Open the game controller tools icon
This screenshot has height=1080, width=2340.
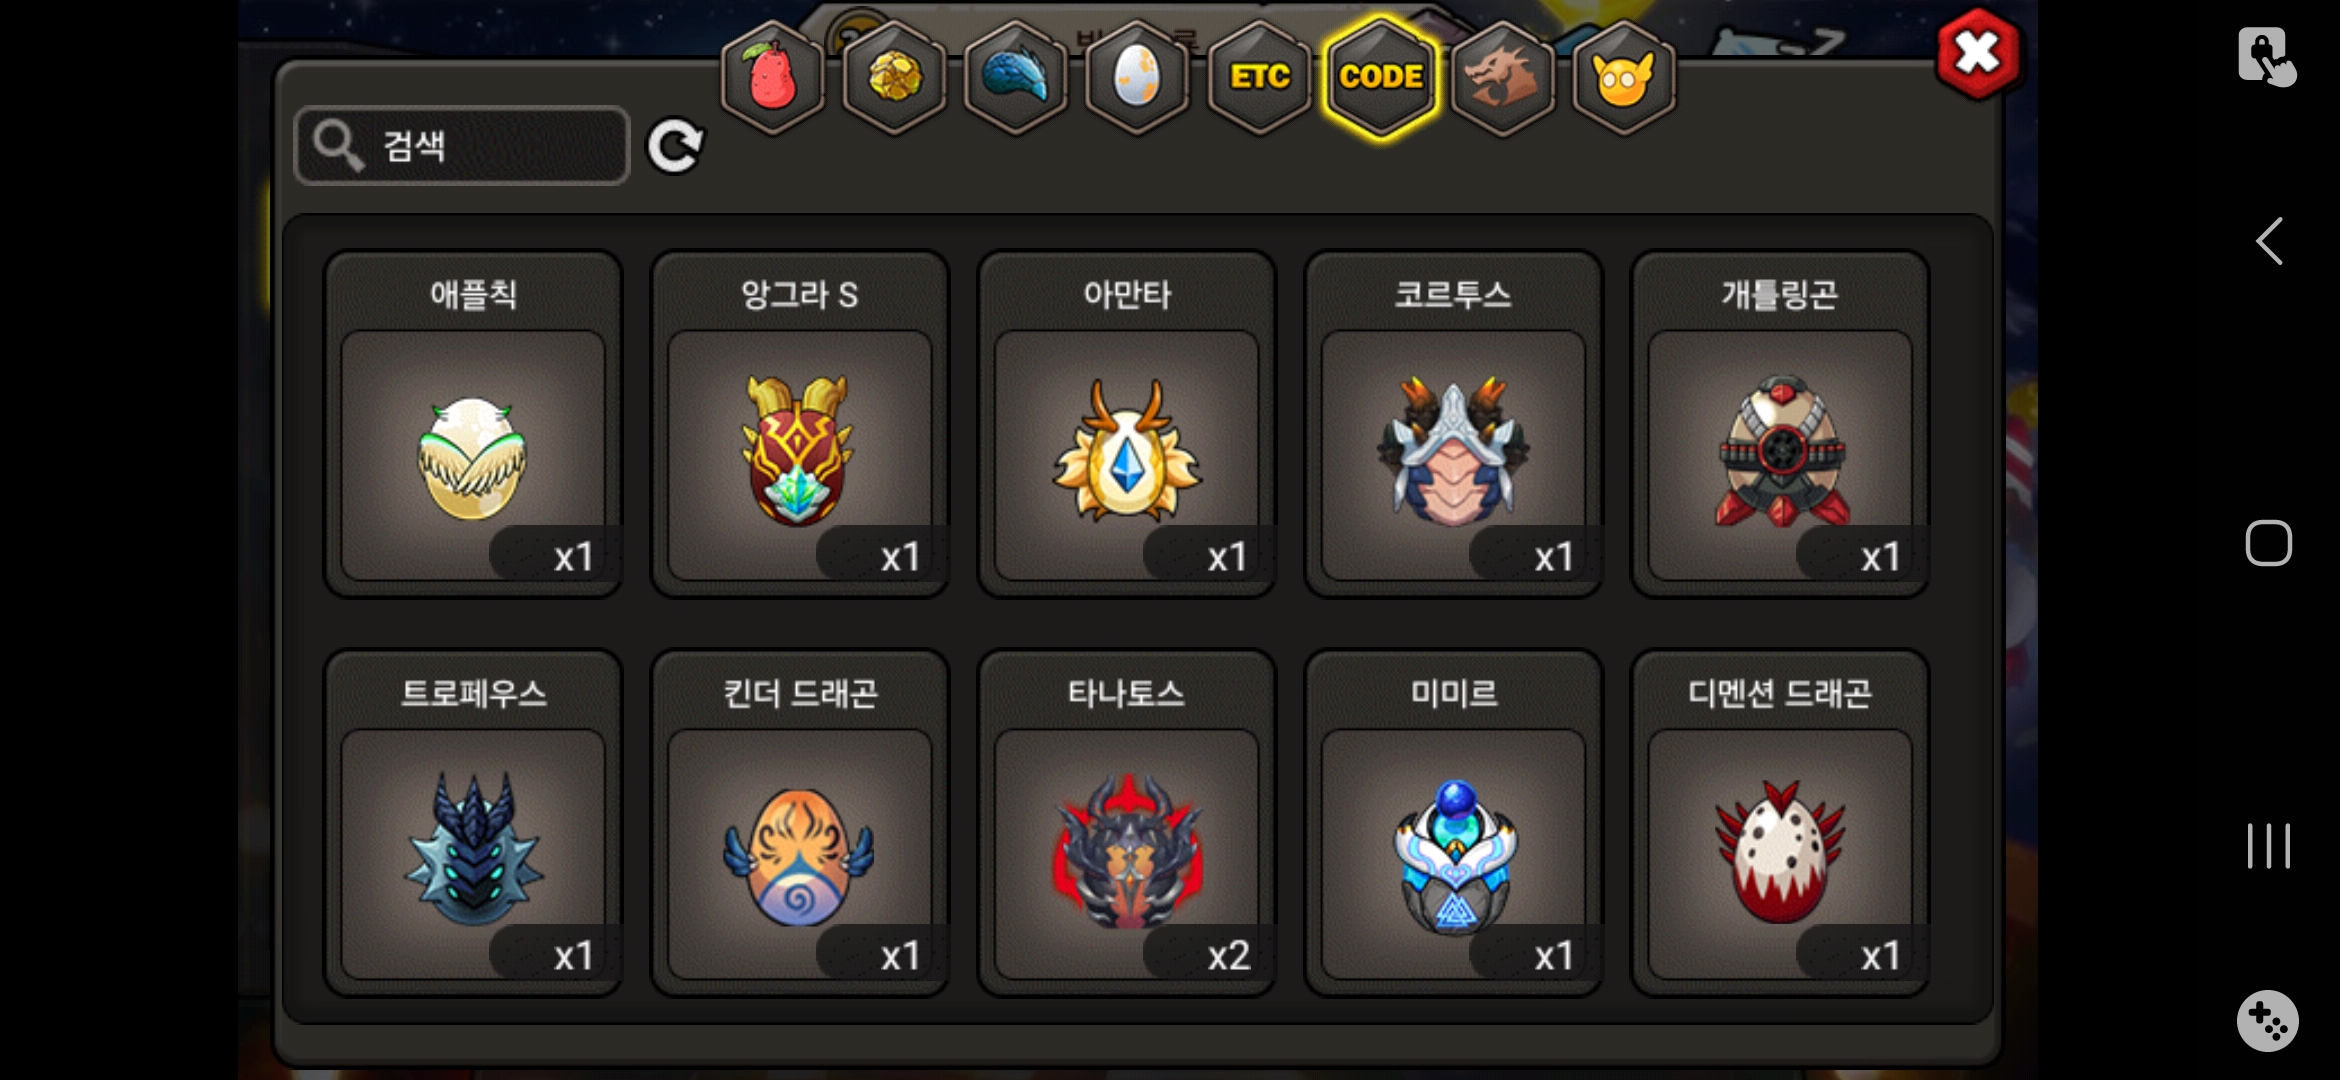point(2267,1021)
